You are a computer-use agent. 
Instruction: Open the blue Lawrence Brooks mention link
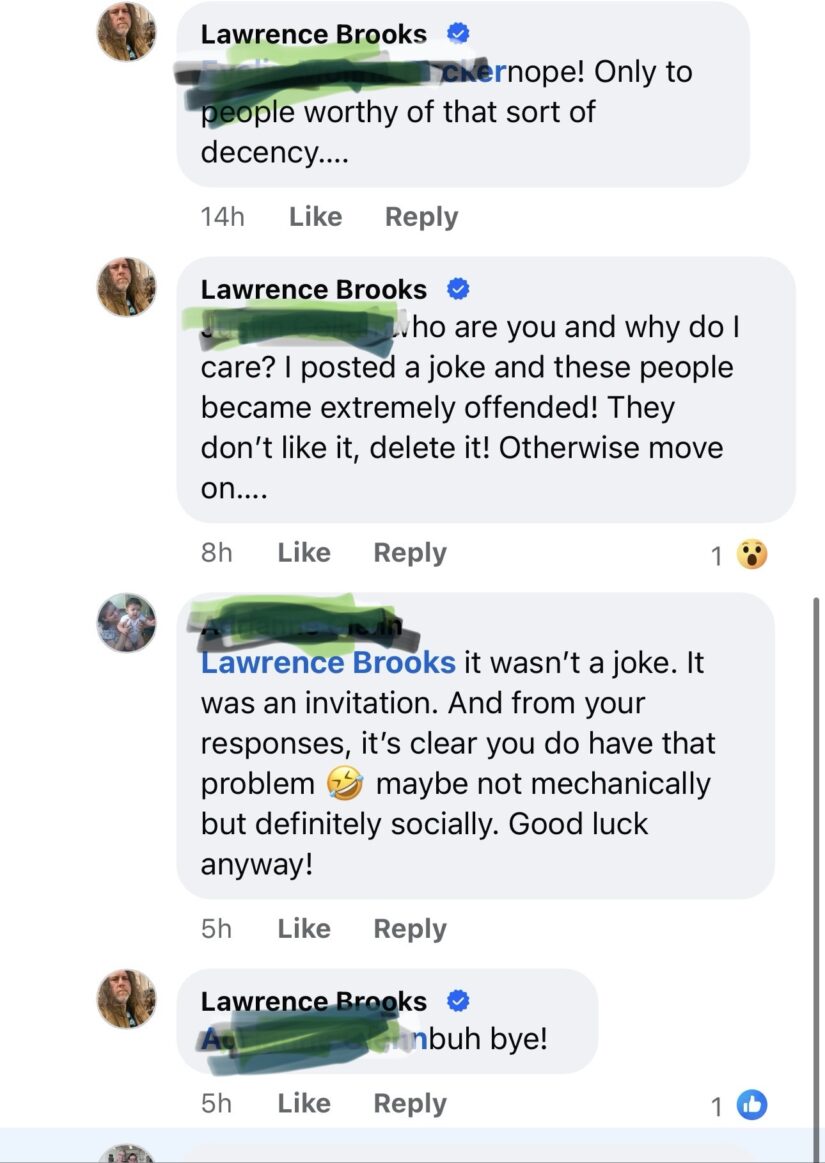coord(328,662)
